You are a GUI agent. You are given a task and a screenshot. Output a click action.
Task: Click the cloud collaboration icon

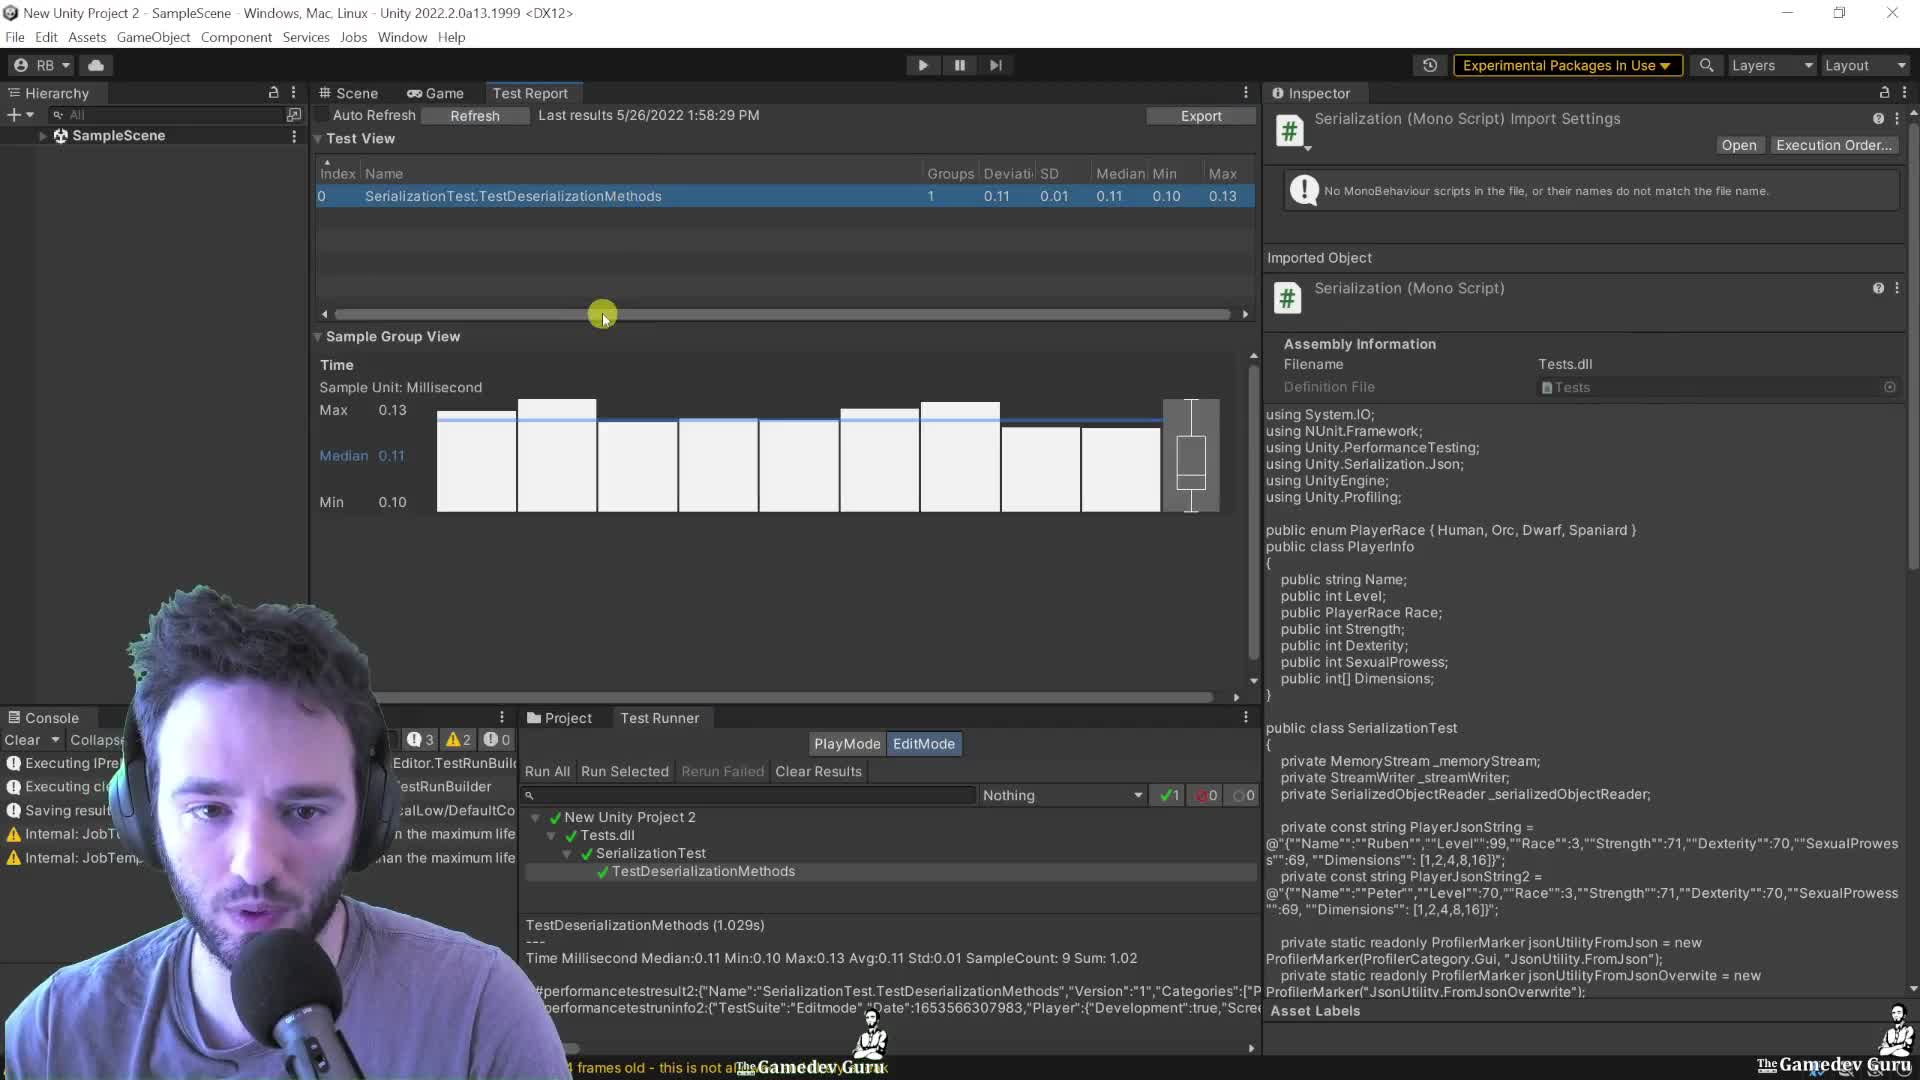point(97,64)
